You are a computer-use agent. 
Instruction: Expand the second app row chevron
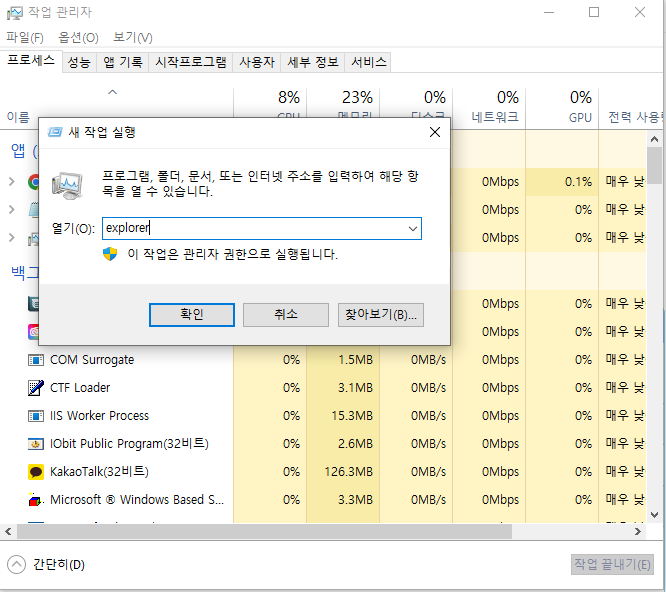pyautogui.click(x=12, y=209)
